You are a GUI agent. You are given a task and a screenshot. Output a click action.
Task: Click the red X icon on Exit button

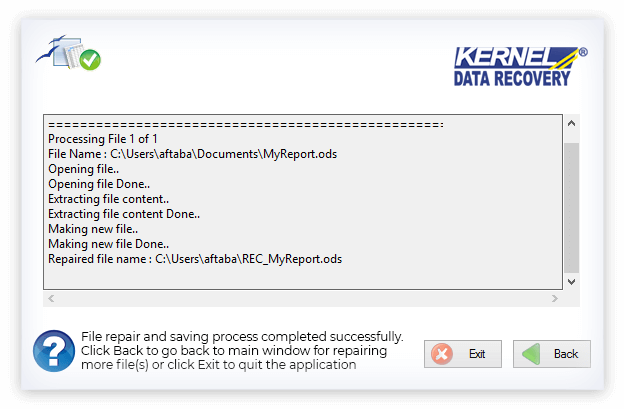pos(442,354)
